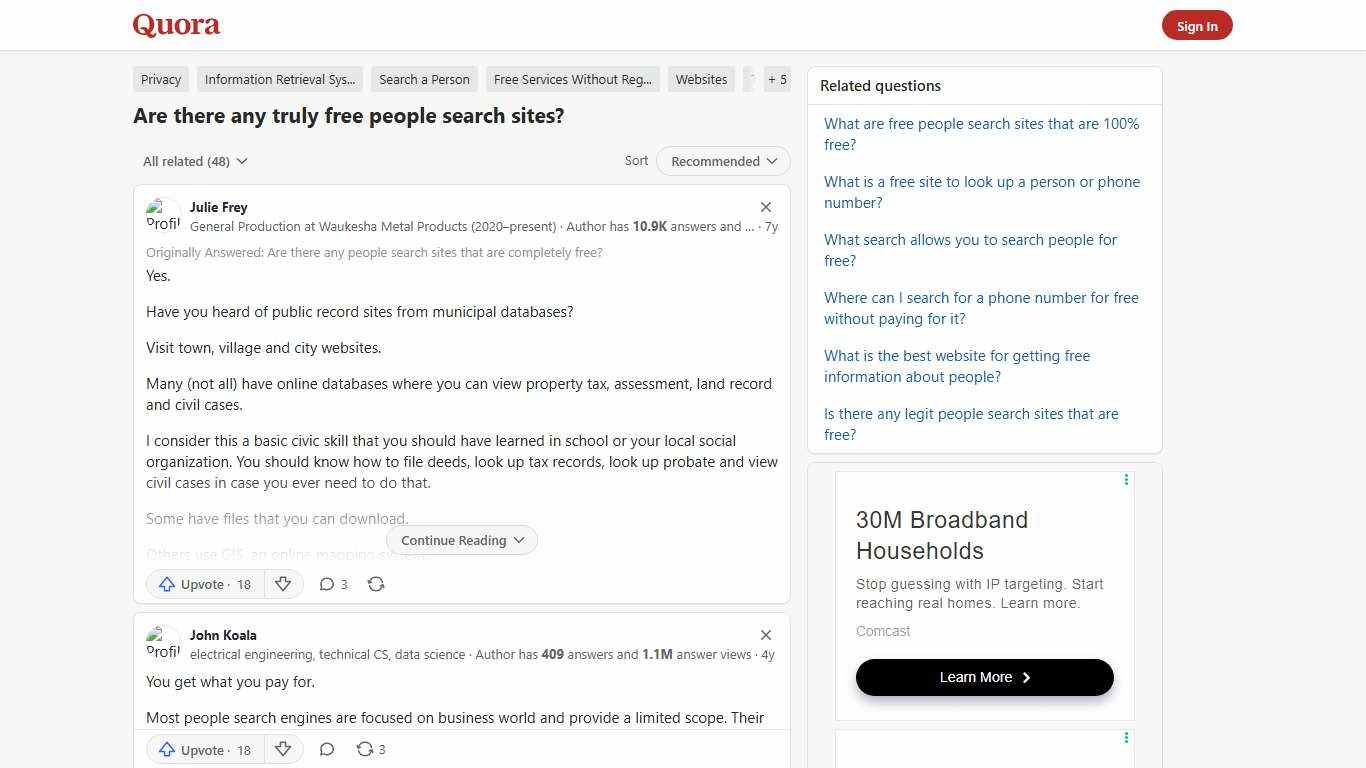Open the Recommended sort dropdown

(x=722, y=161)
